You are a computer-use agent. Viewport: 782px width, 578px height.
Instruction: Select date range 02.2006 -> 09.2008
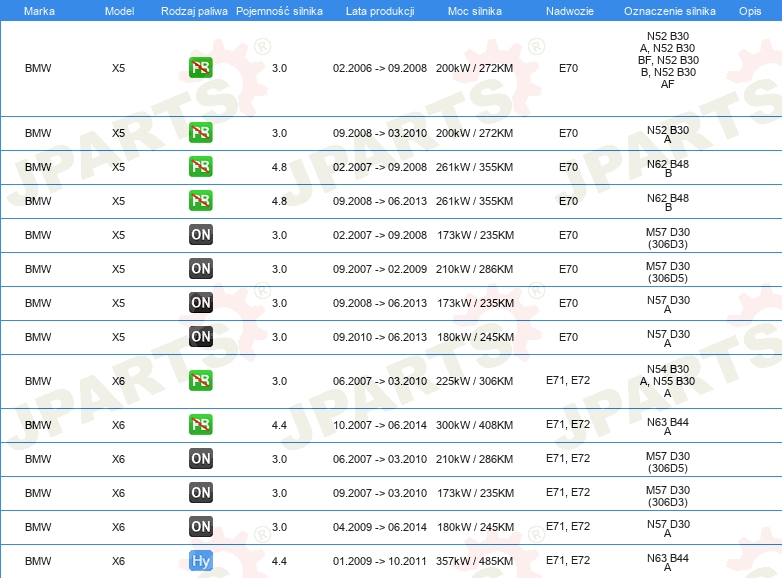[380, 68]
